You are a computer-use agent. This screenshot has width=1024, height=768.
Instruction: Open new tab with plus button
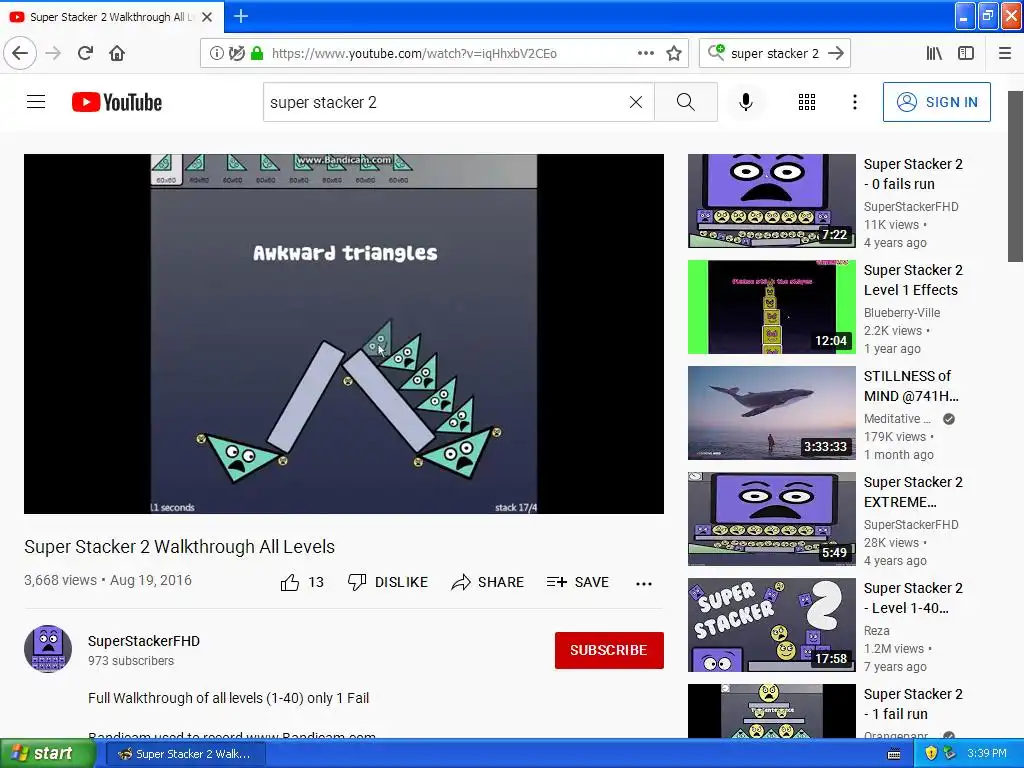(240, 17)
